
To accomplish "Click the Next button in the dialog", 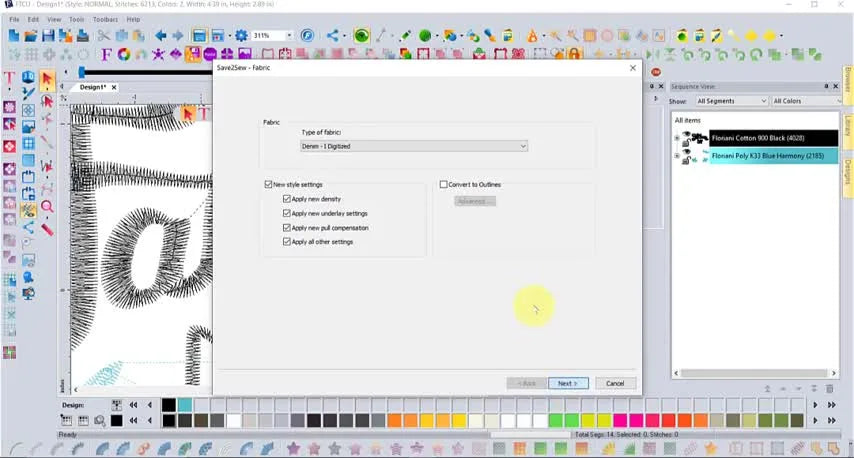I will [567, 383].
